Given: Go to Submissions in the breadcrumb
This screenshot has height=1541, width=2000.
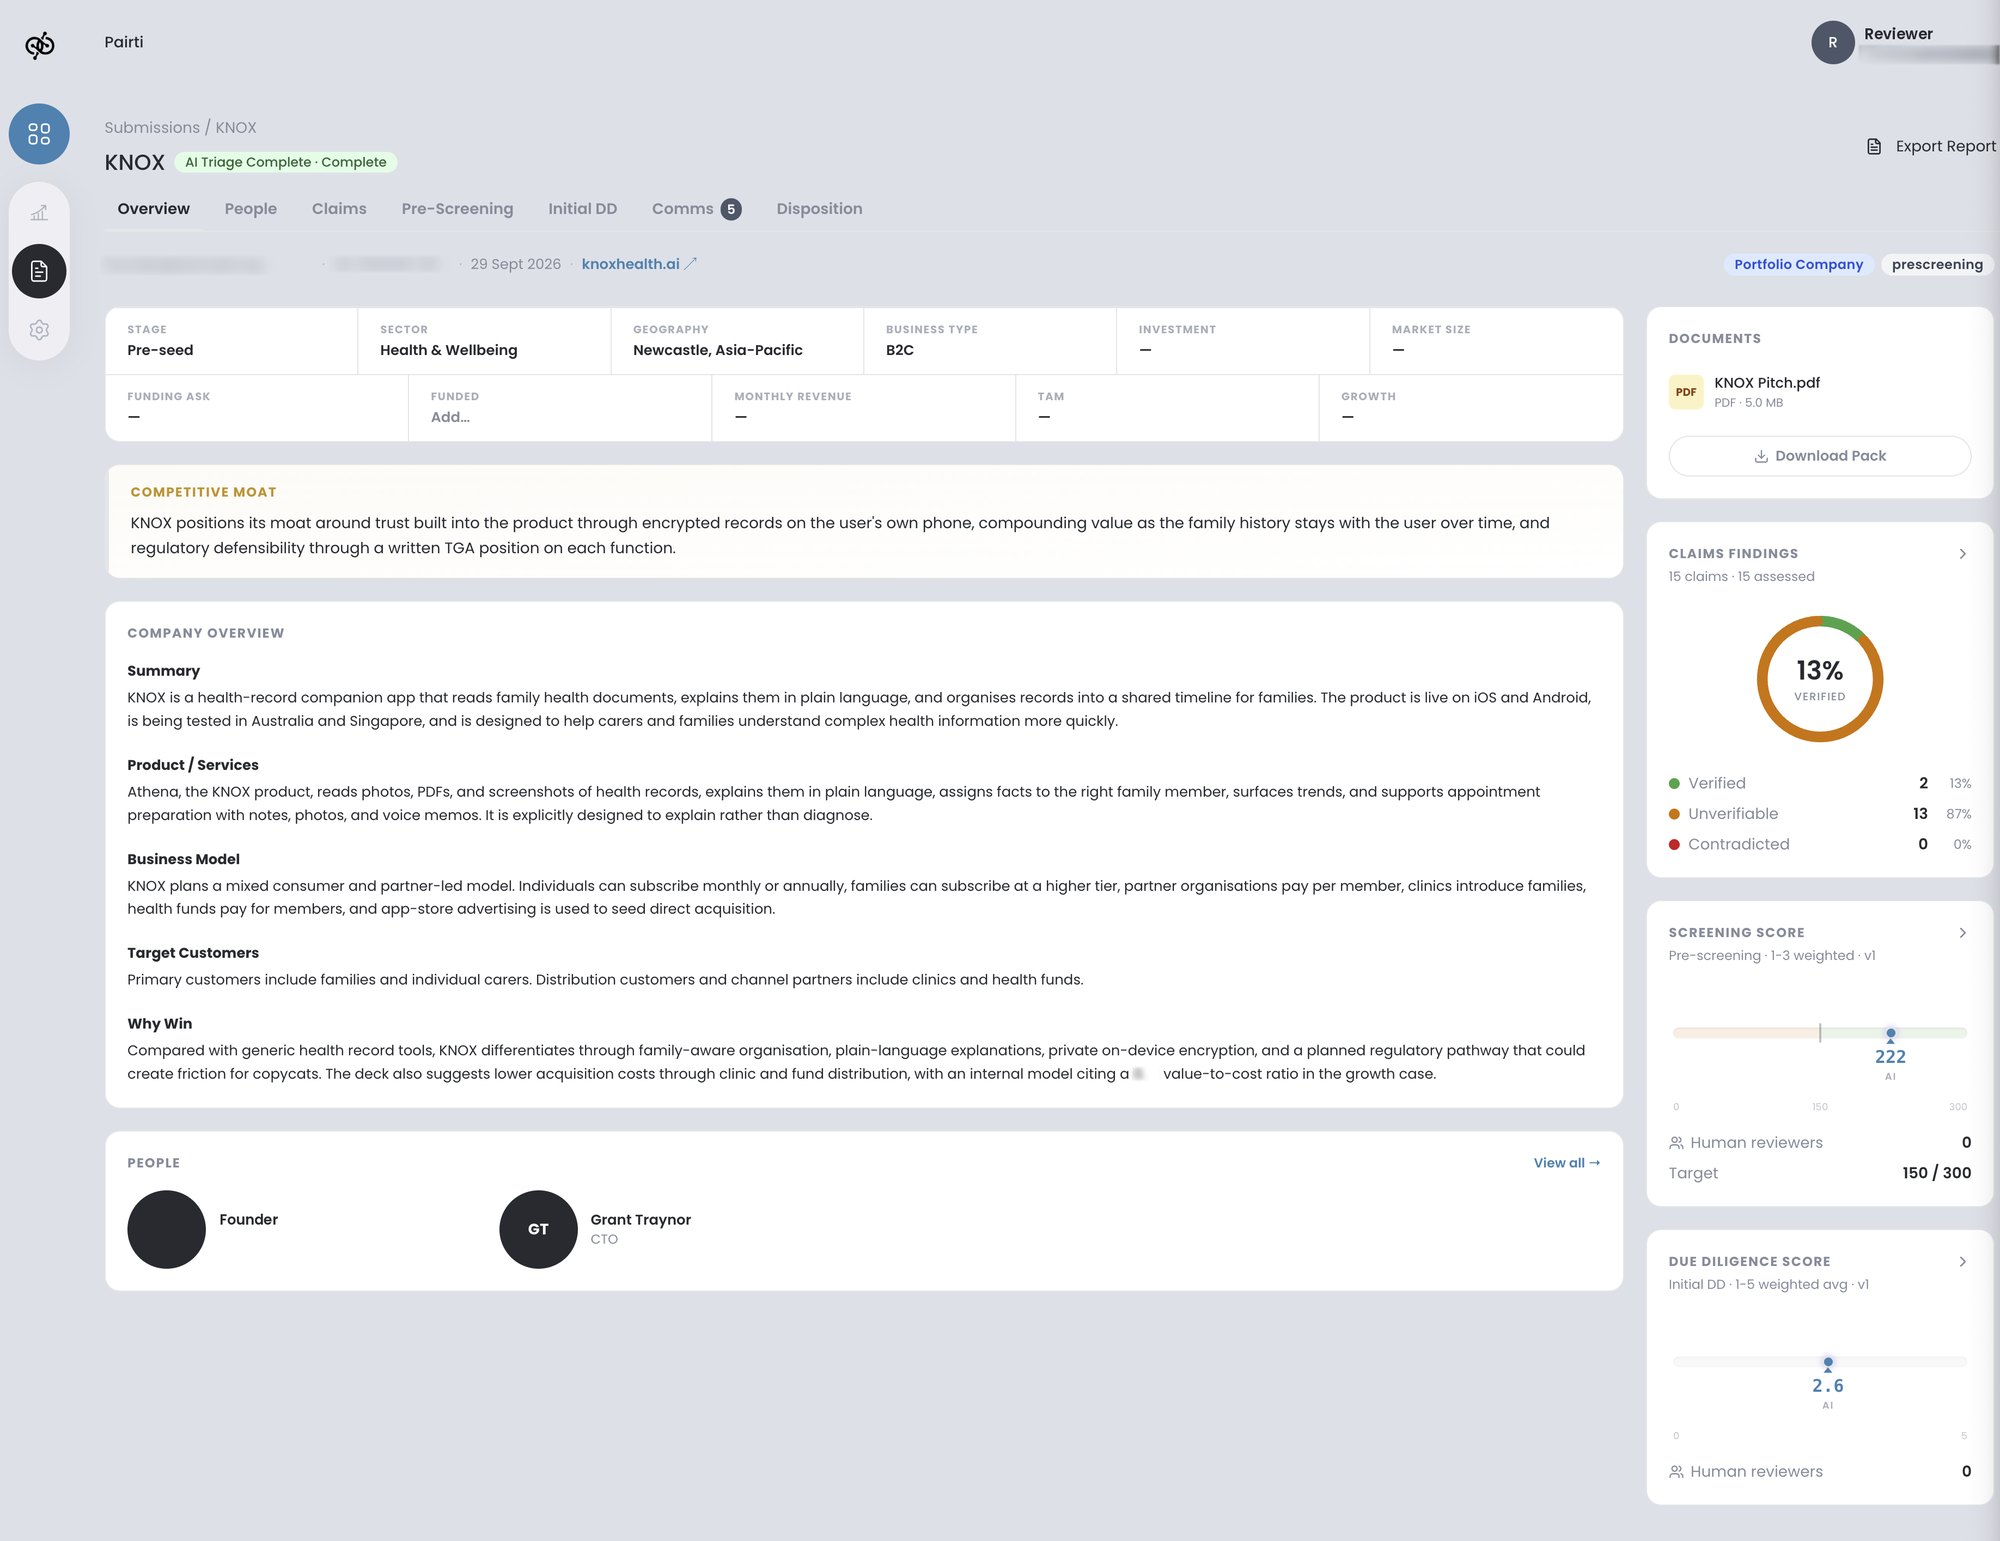Looking at the screenshot, I should pyautogui.click(x=152, y=128).
